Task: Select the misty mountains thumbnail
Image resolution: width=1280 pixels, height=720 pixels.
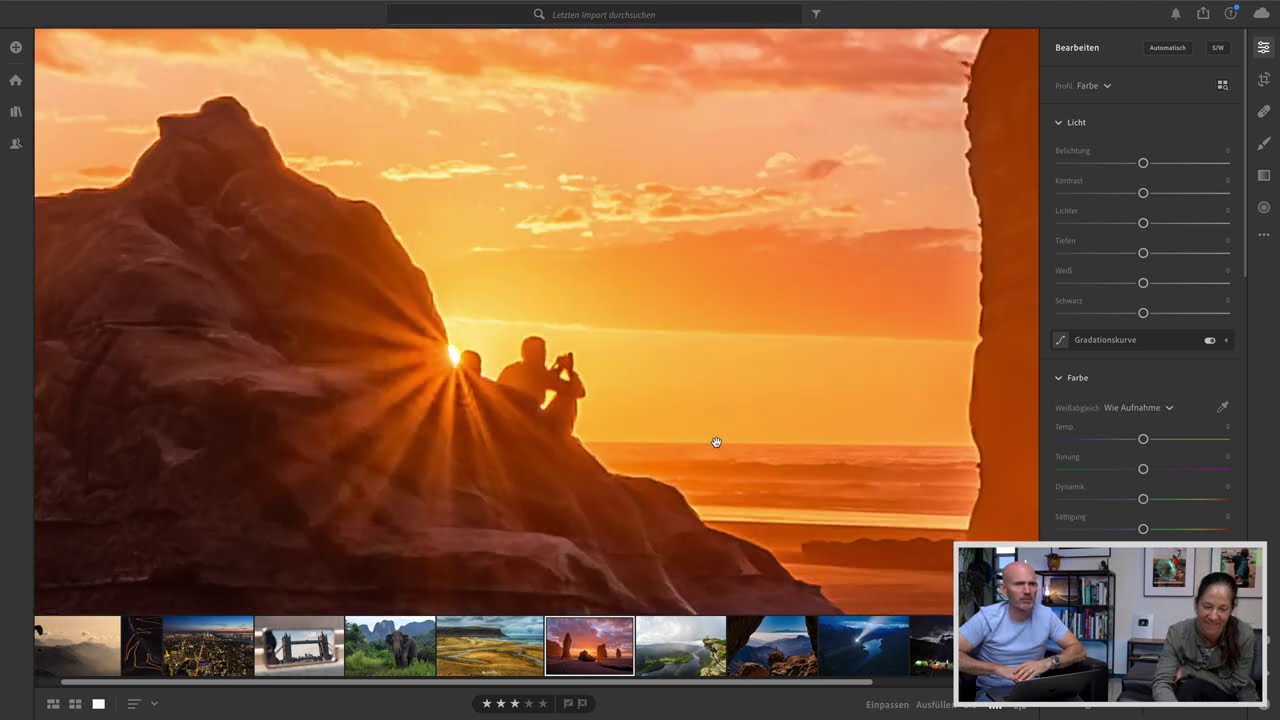Action: (x=78, y=646)
